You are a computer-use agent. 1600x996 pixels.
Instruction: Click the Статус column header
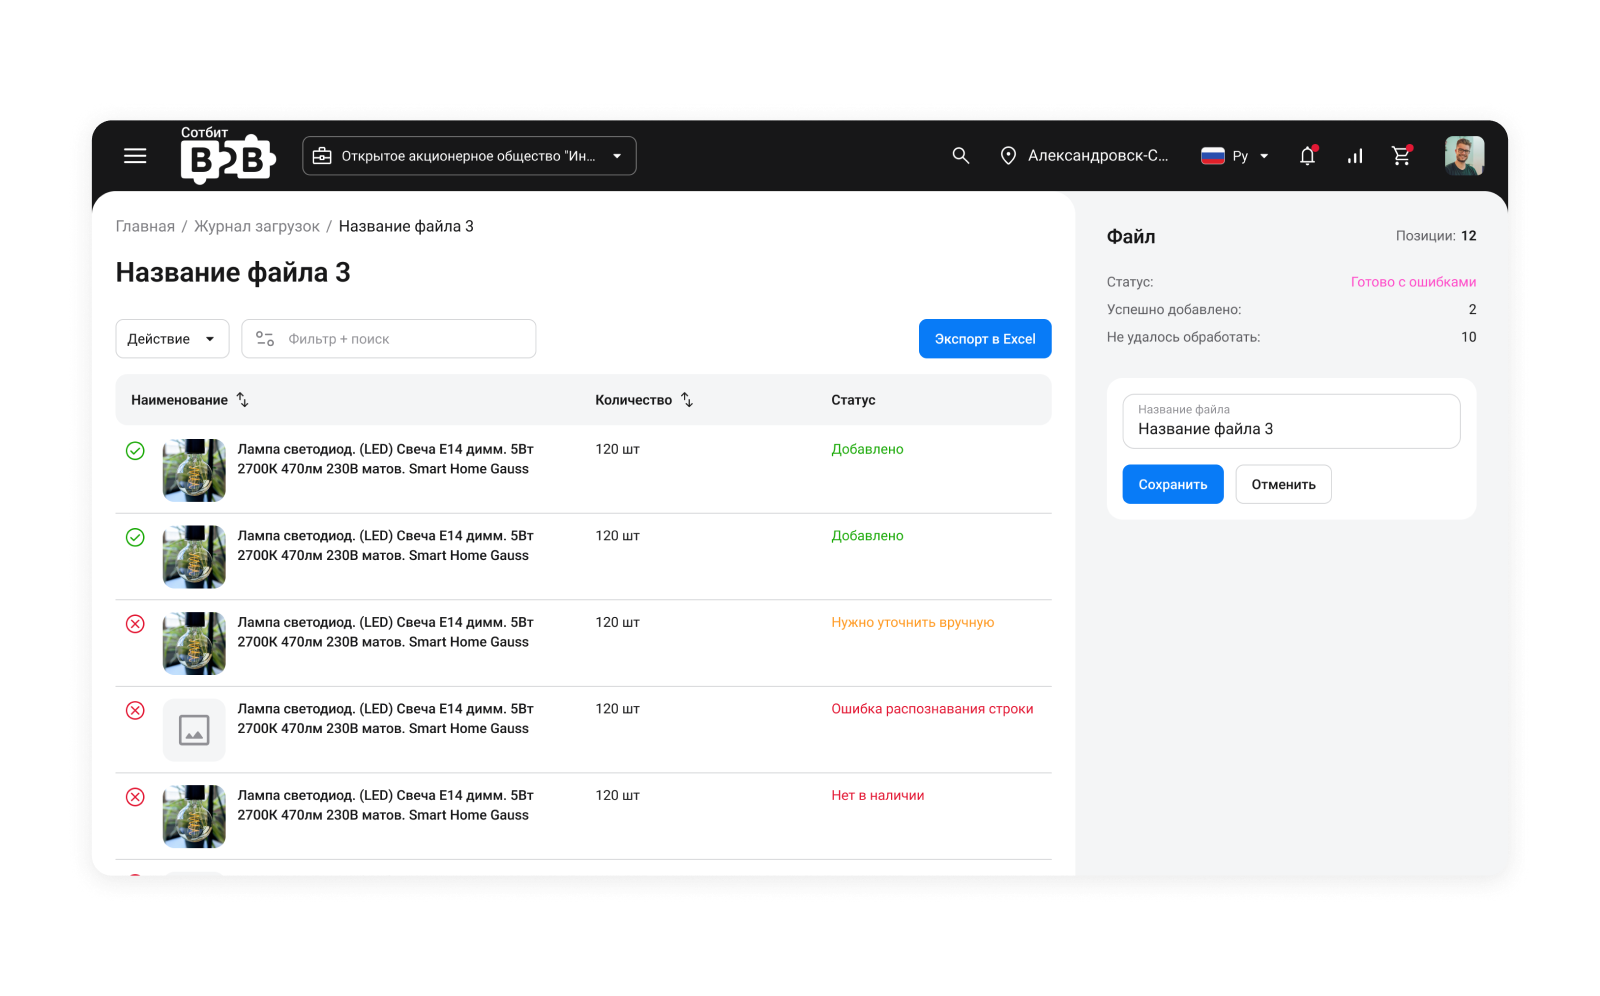[853, 400]
